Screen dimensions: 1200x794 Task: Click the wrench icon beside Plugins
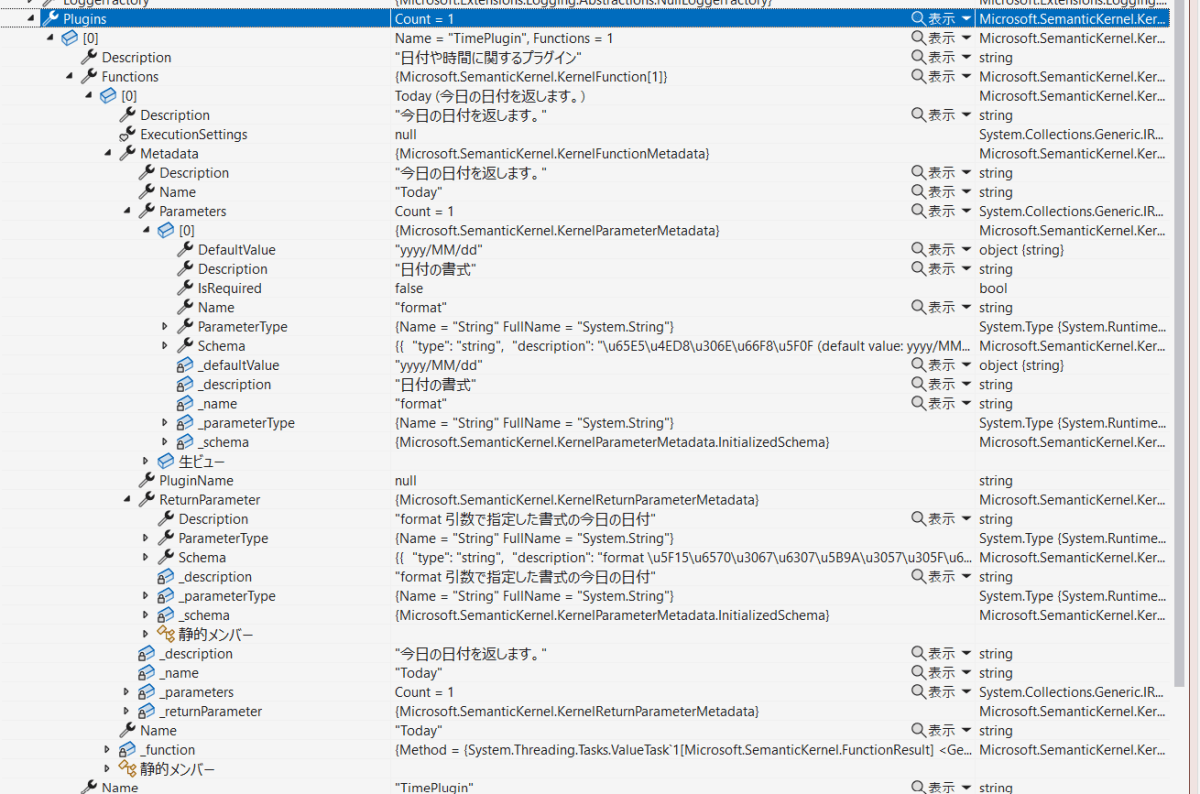click(51, 19)
